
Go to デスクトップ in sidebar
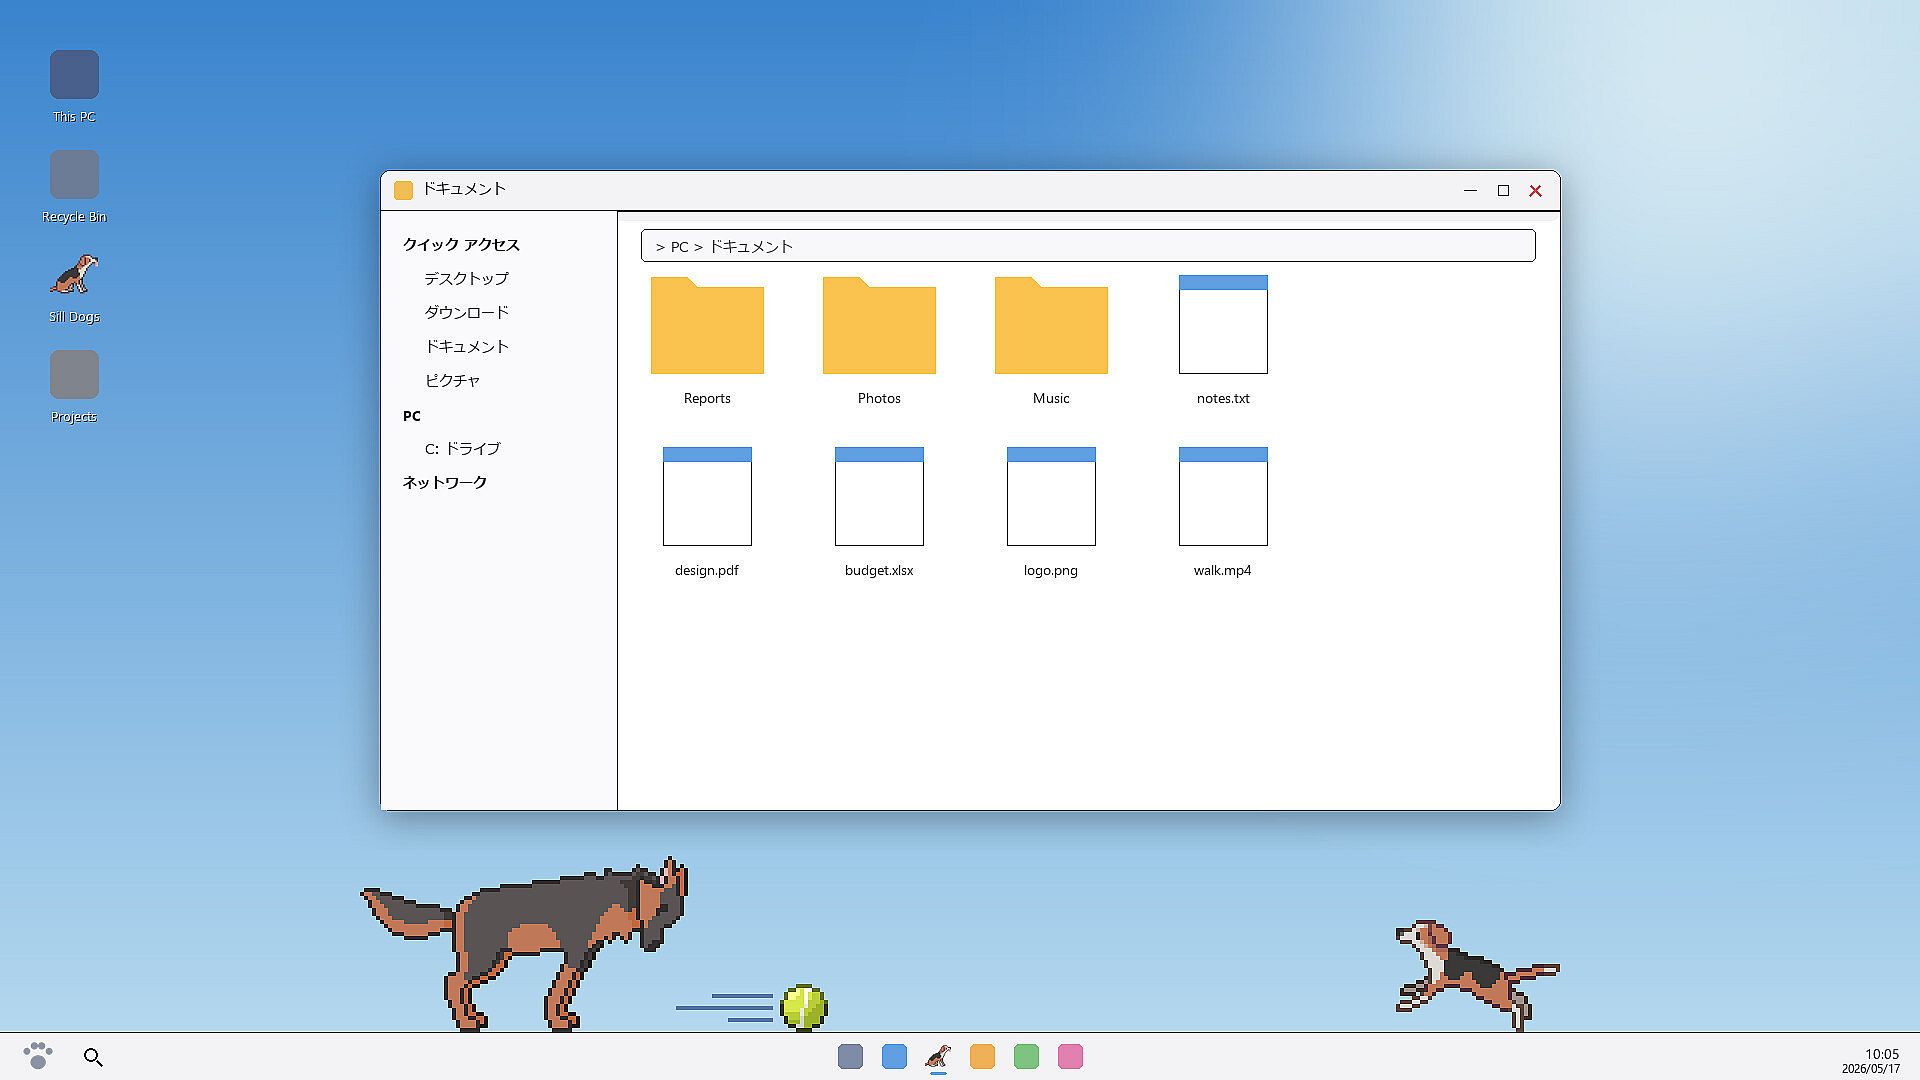coord(466,279)
